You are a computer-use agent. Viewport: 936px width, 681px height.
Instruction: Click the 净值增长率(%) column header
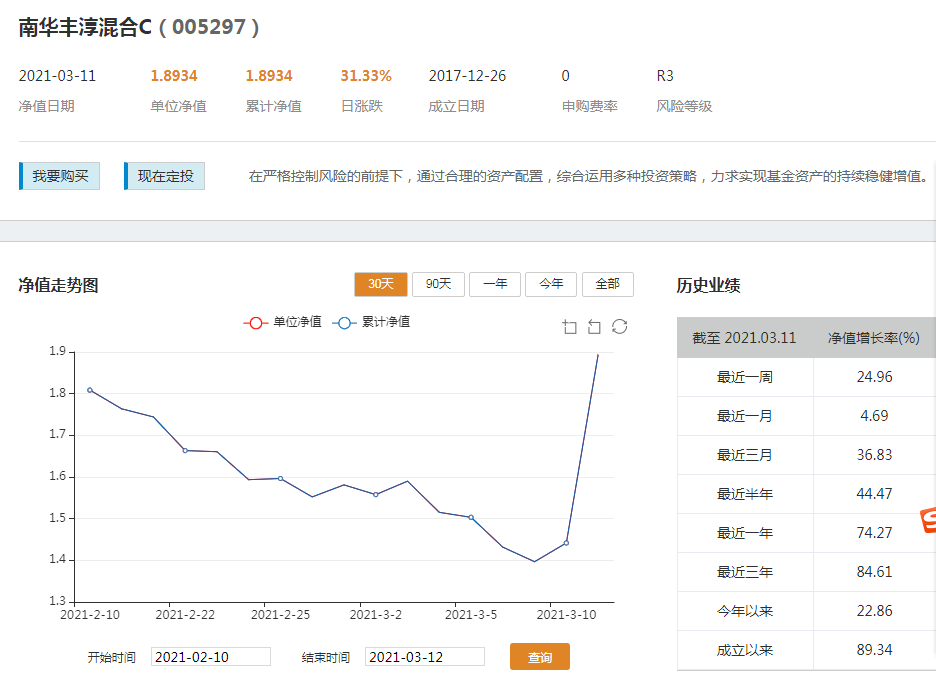(875, 338)
